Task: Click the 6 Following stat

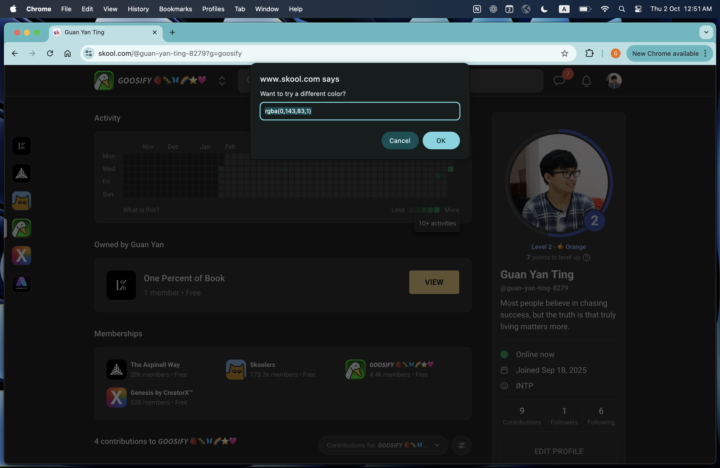Action: pyautogui.click(x=601, y=416)
